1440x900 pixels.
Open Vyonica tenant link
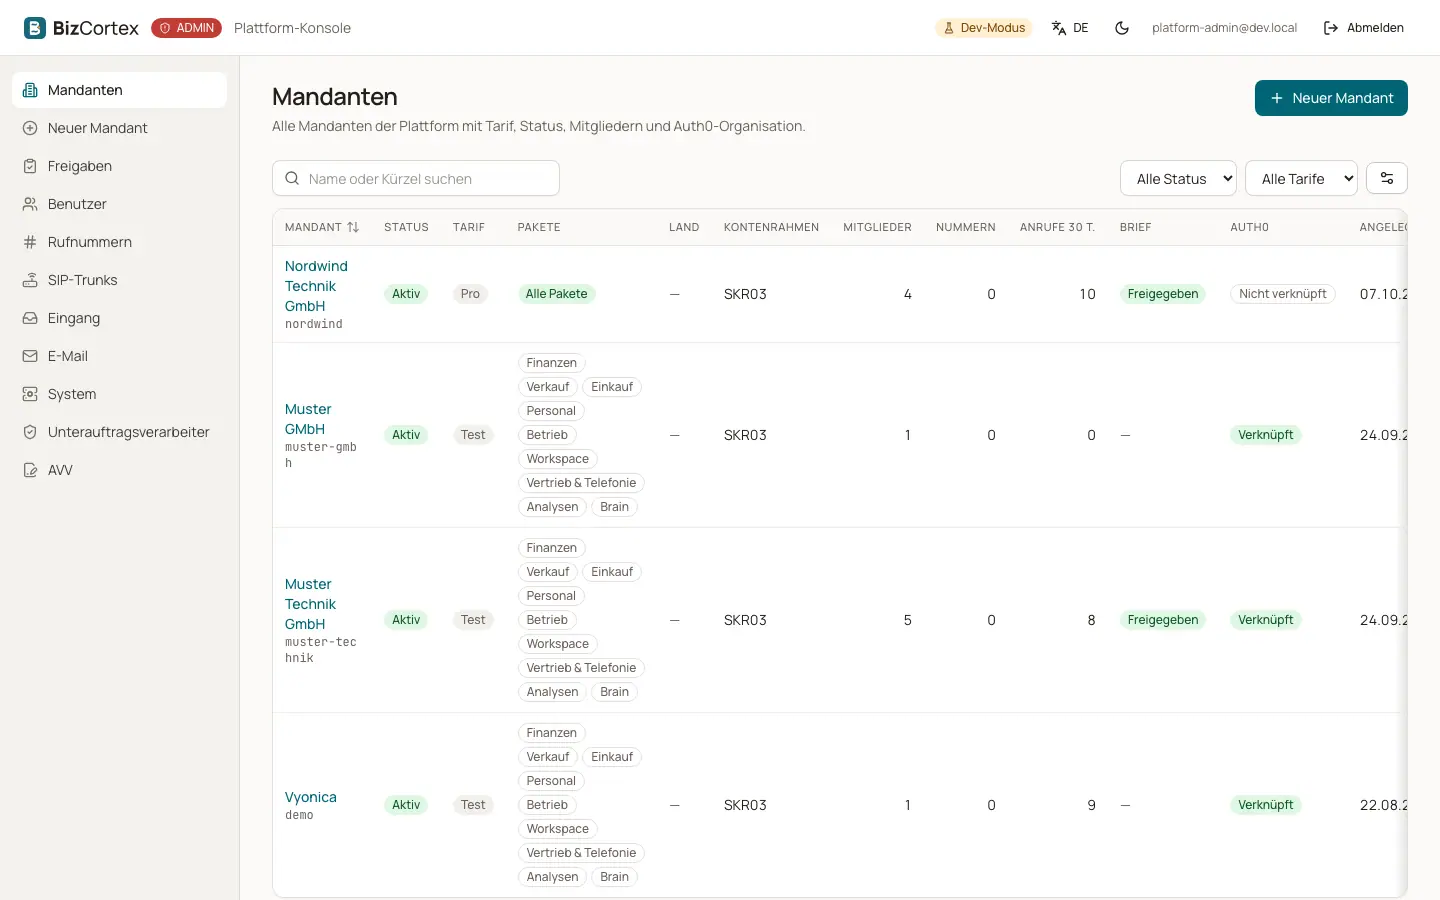(311, 797)
